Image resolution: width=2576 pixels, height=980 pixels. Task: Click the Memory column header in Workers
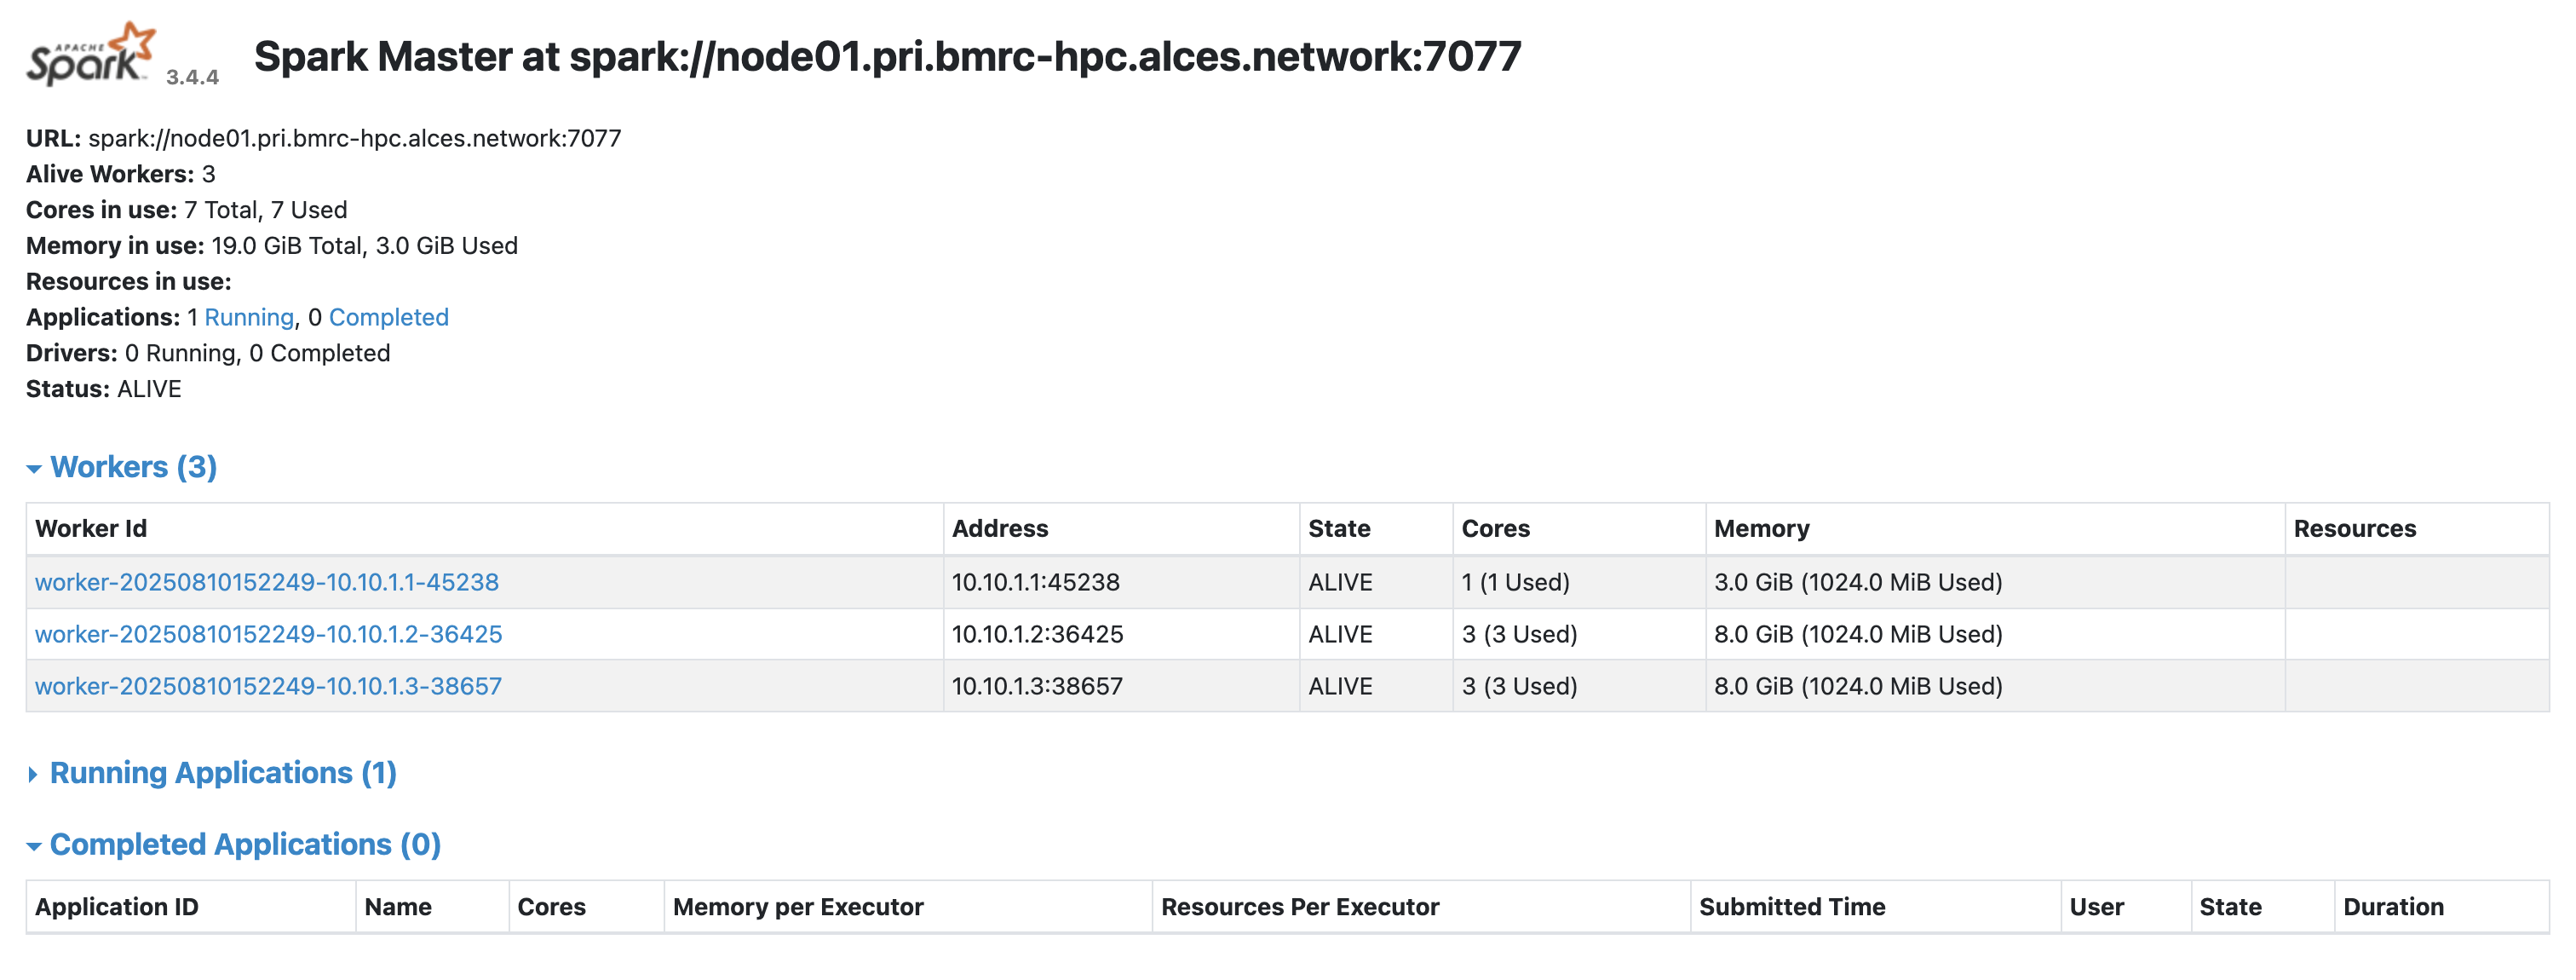point(1761,529)
